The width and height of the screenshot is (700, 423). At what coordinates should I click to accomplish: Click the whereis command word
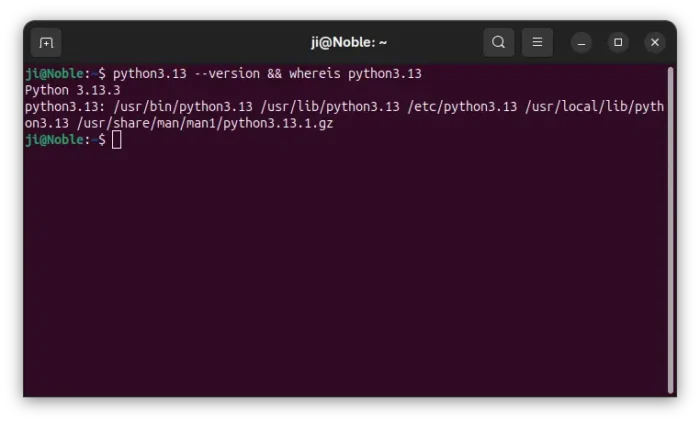(316, 74)
